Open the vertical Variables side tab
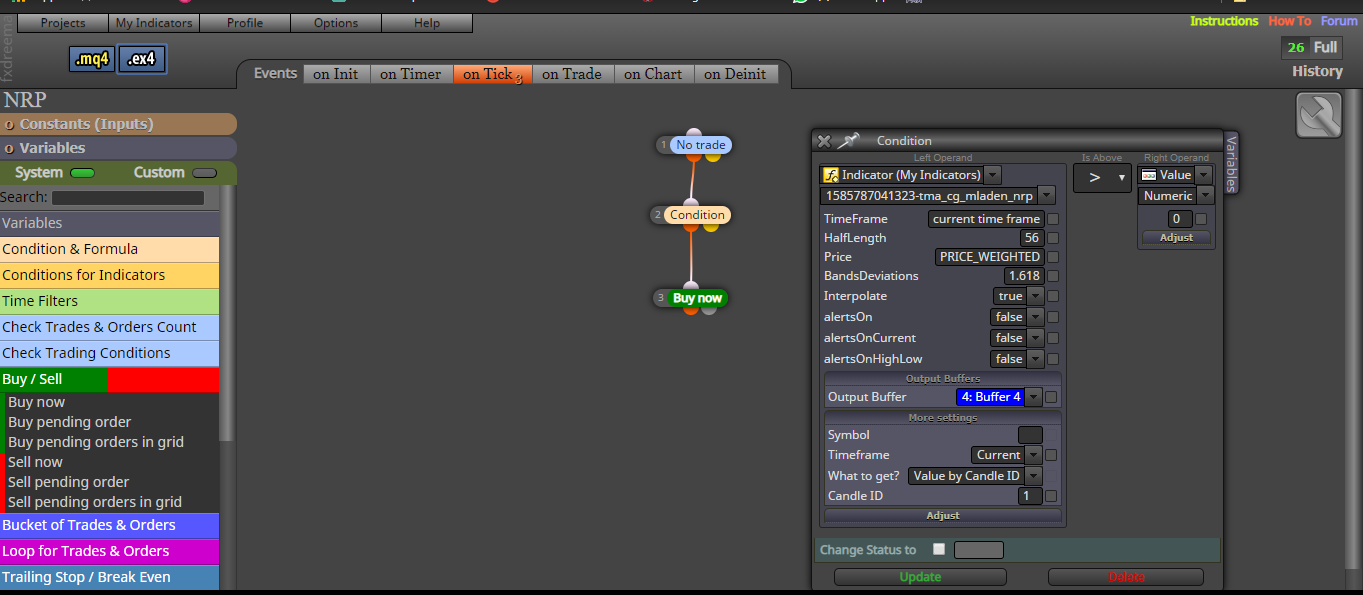This screenshot has height=595, width=1363. point(1231,162)
